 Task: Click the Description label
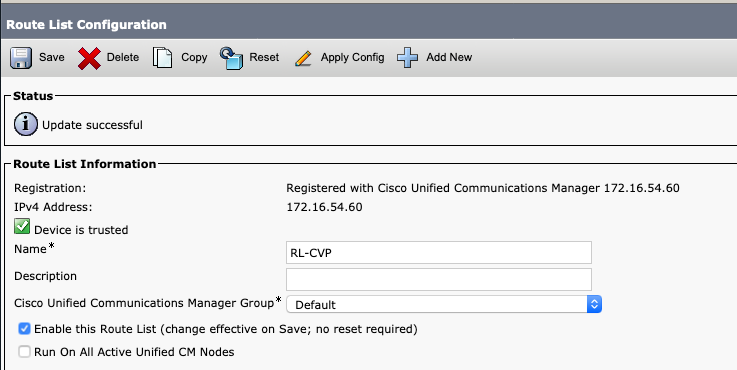point(45,276)
